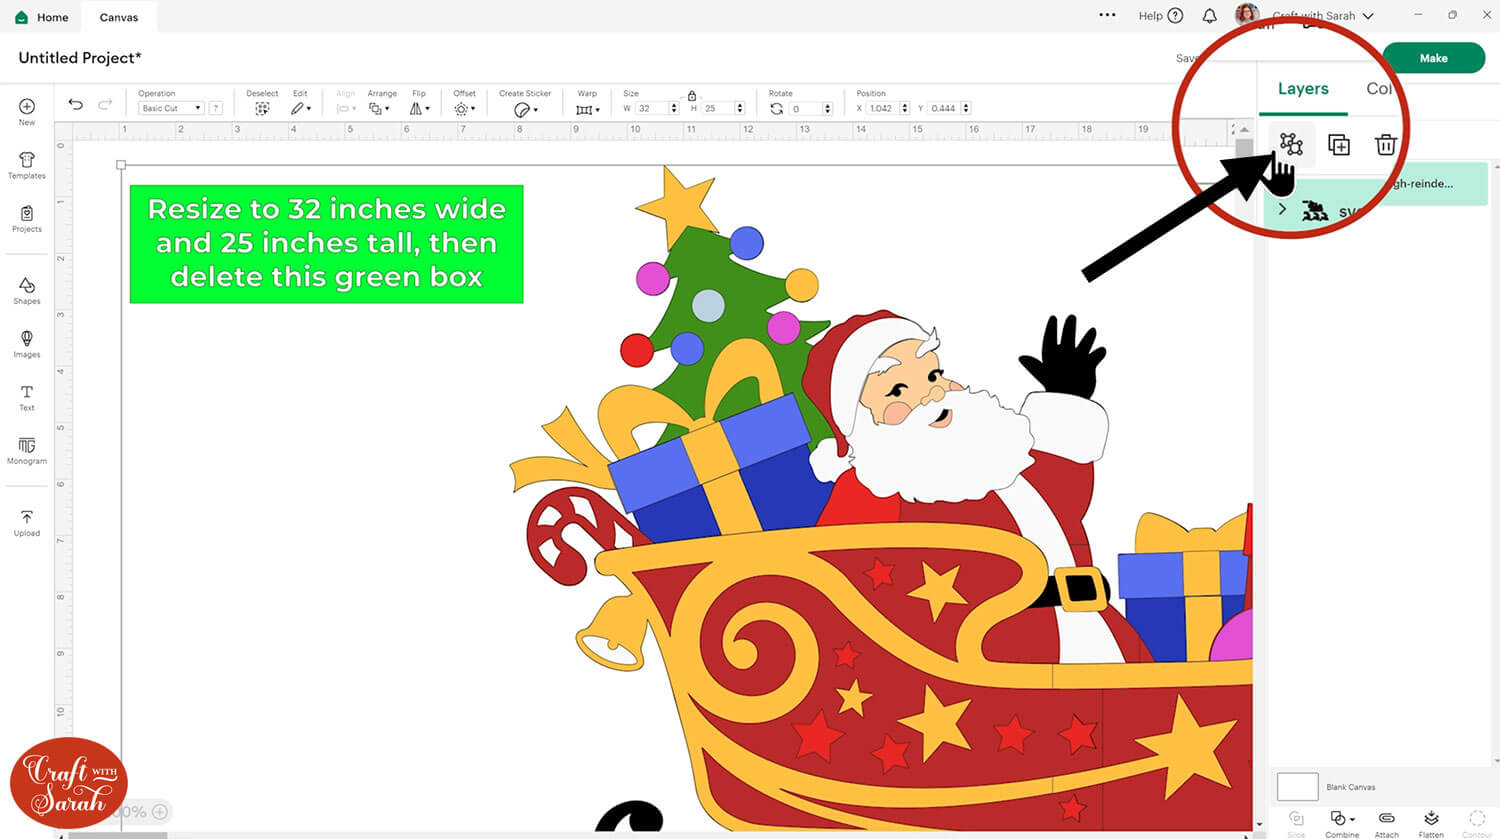Select the Layers tab

click(1303, 89)
